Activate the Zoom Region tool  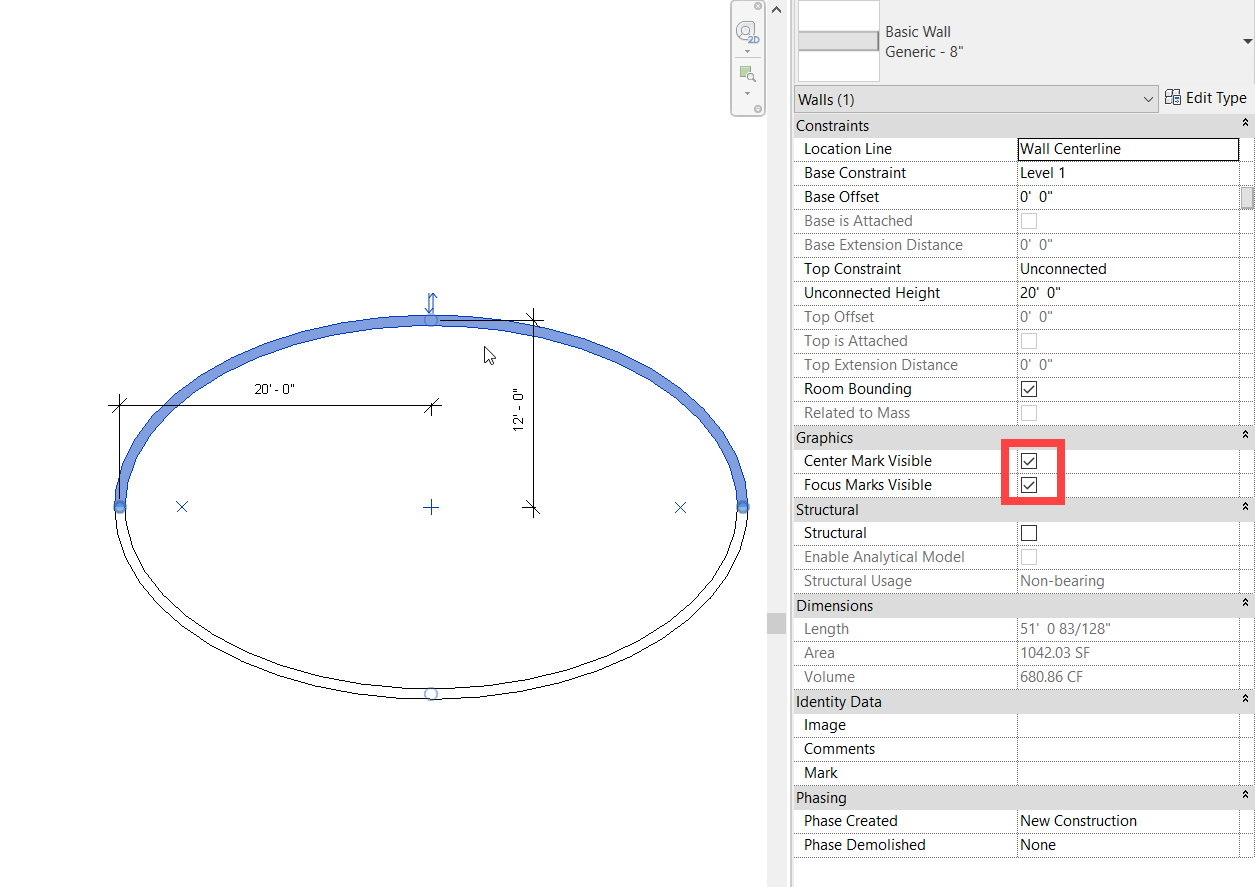click(x=747, y=72)
